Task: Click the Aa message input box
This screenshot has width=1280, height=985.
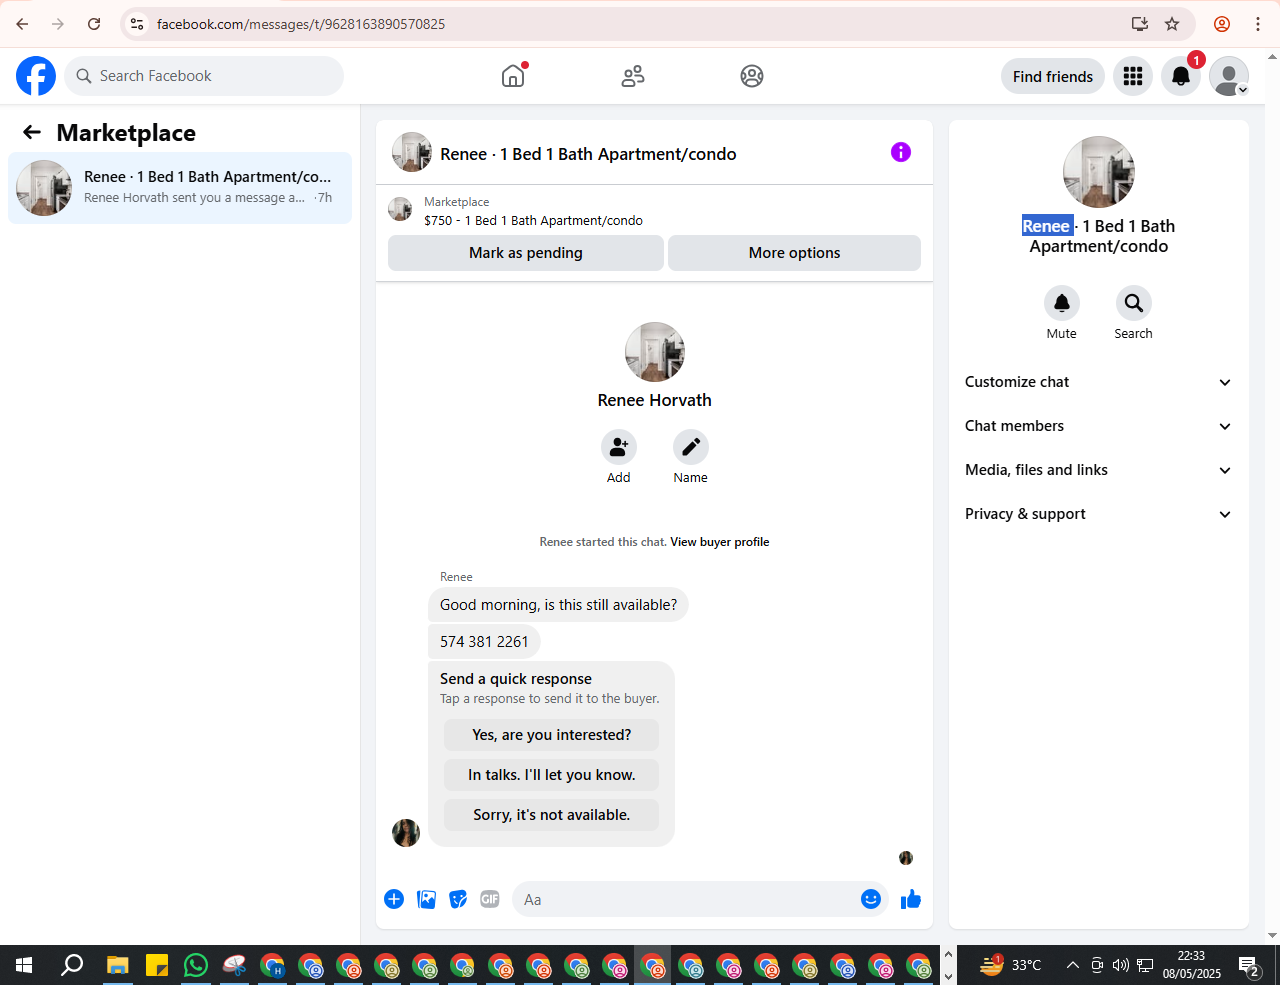Action: [x=685, y=899]
